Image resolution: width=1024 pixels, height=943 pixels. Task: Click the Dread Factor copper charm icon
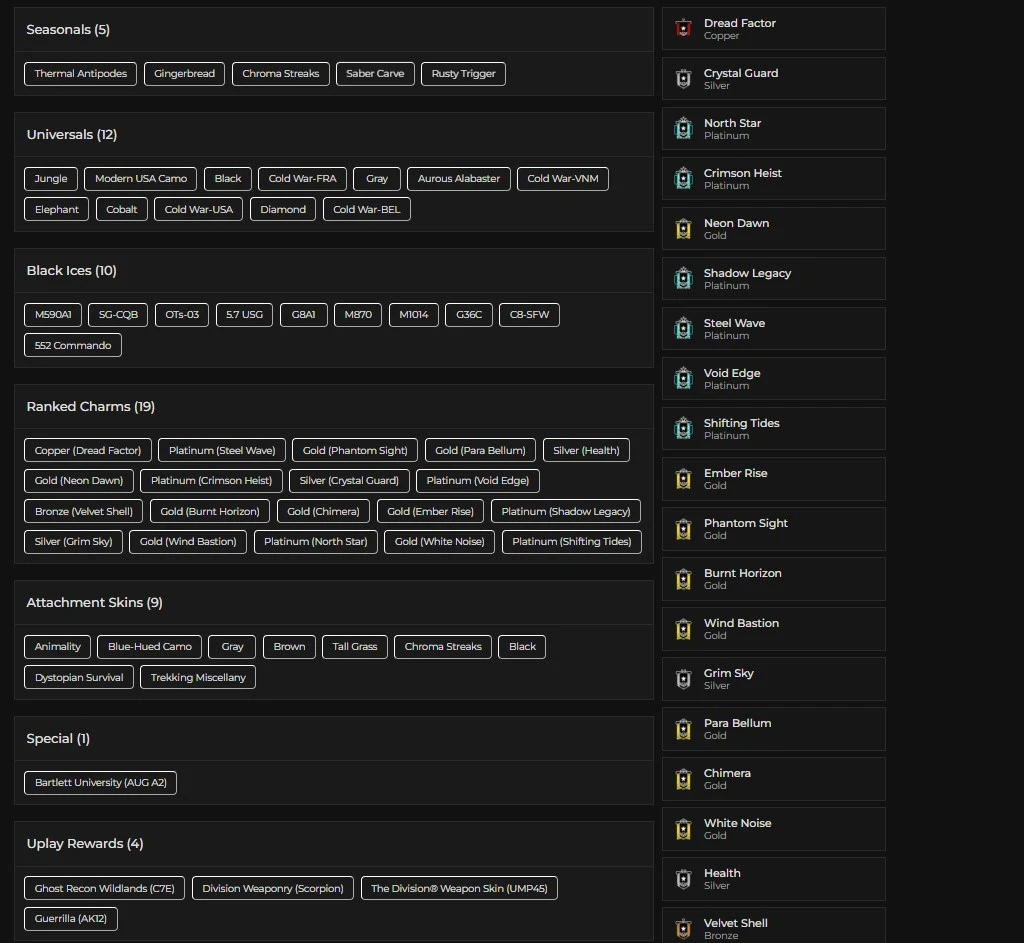[683, 28]
